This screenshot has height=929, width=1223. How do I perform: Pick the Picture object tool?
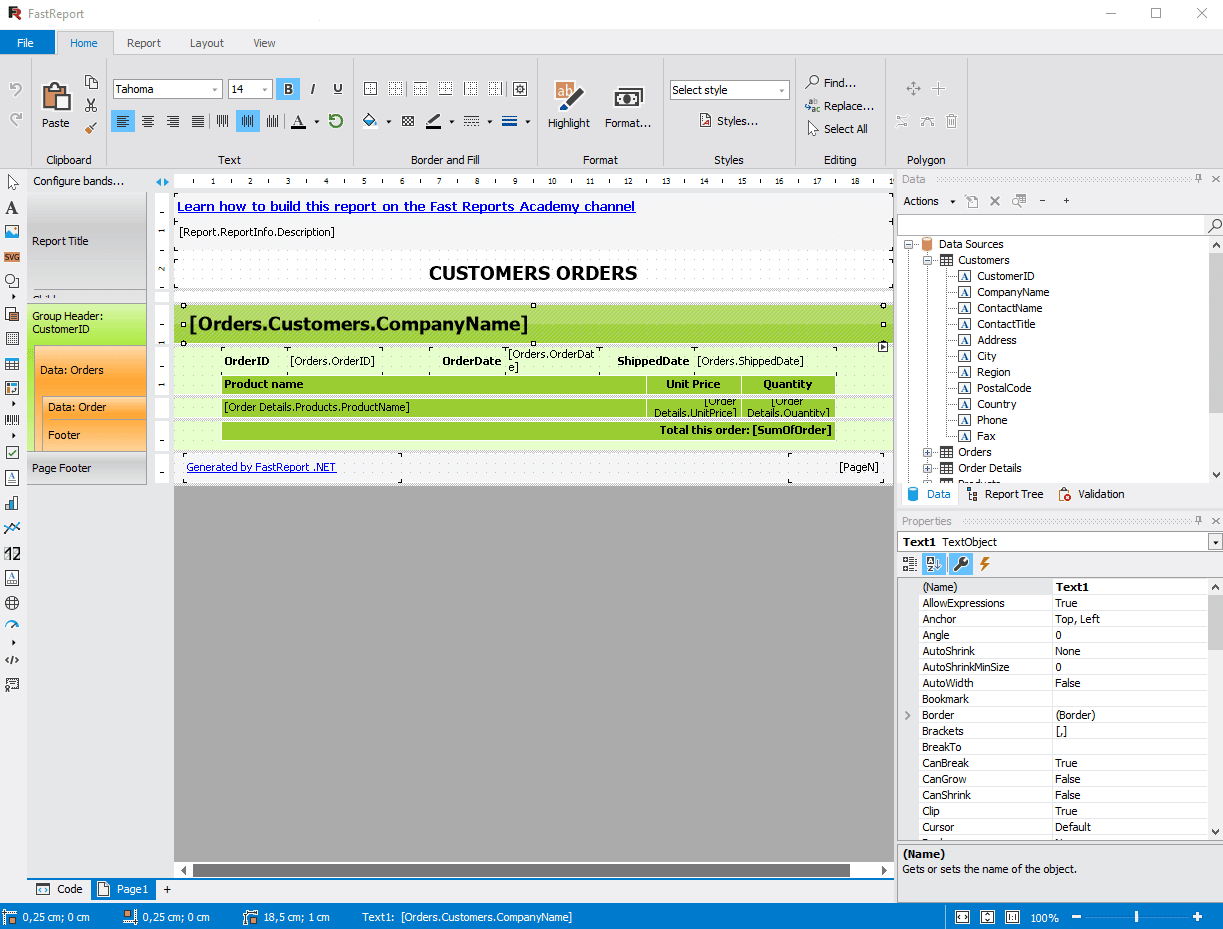click(x=12, y=232)
